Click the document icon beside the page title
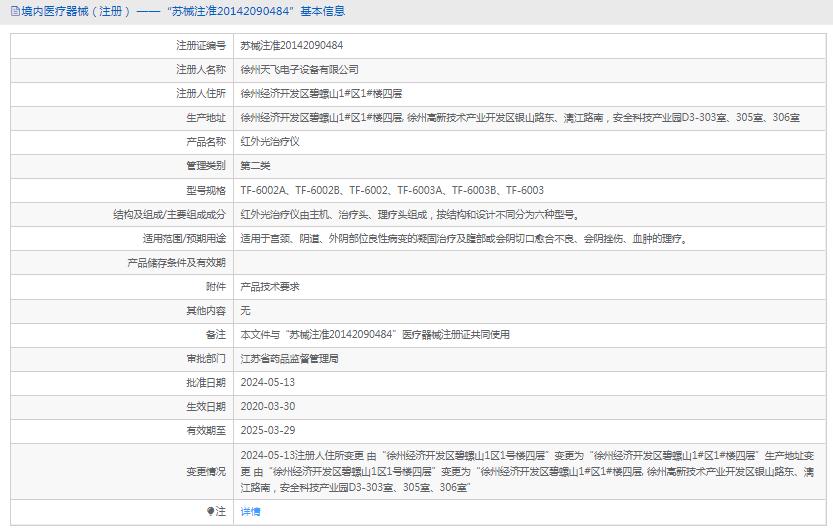Screen dimensions: 833x532 tap(15, 11)
